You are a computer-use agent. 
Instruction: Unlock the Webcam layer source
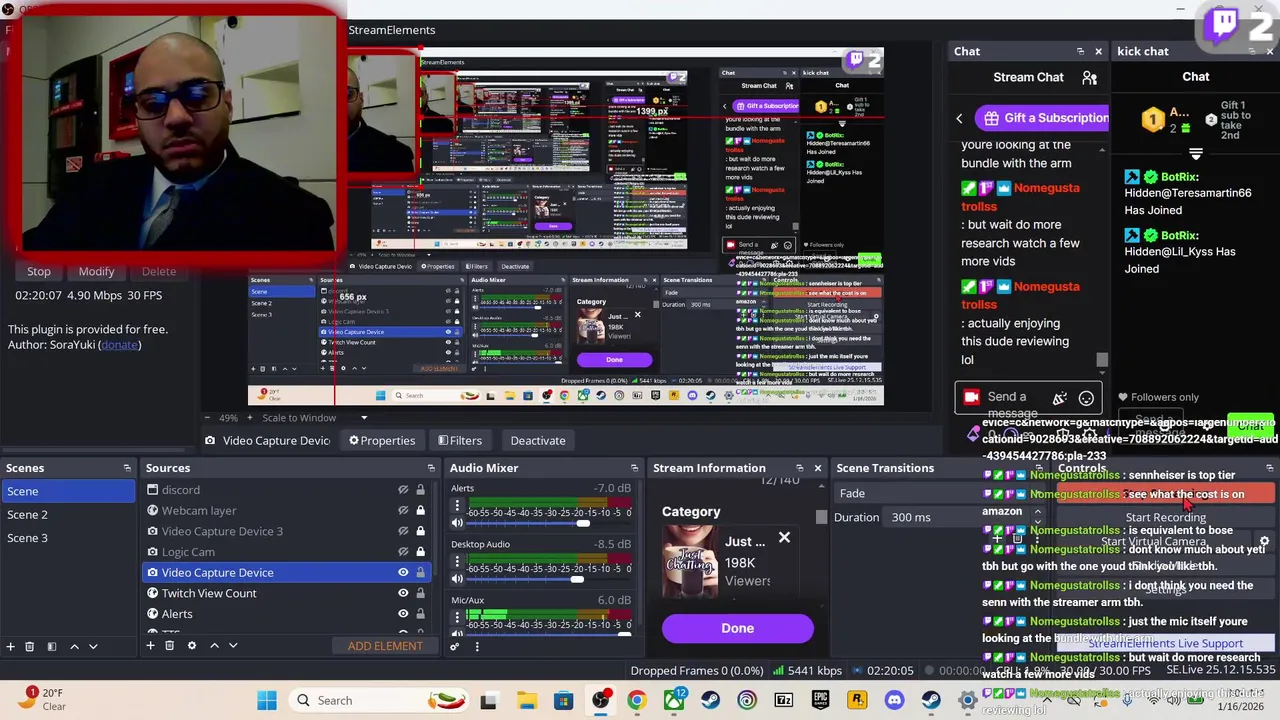click(x=420, y=511)
